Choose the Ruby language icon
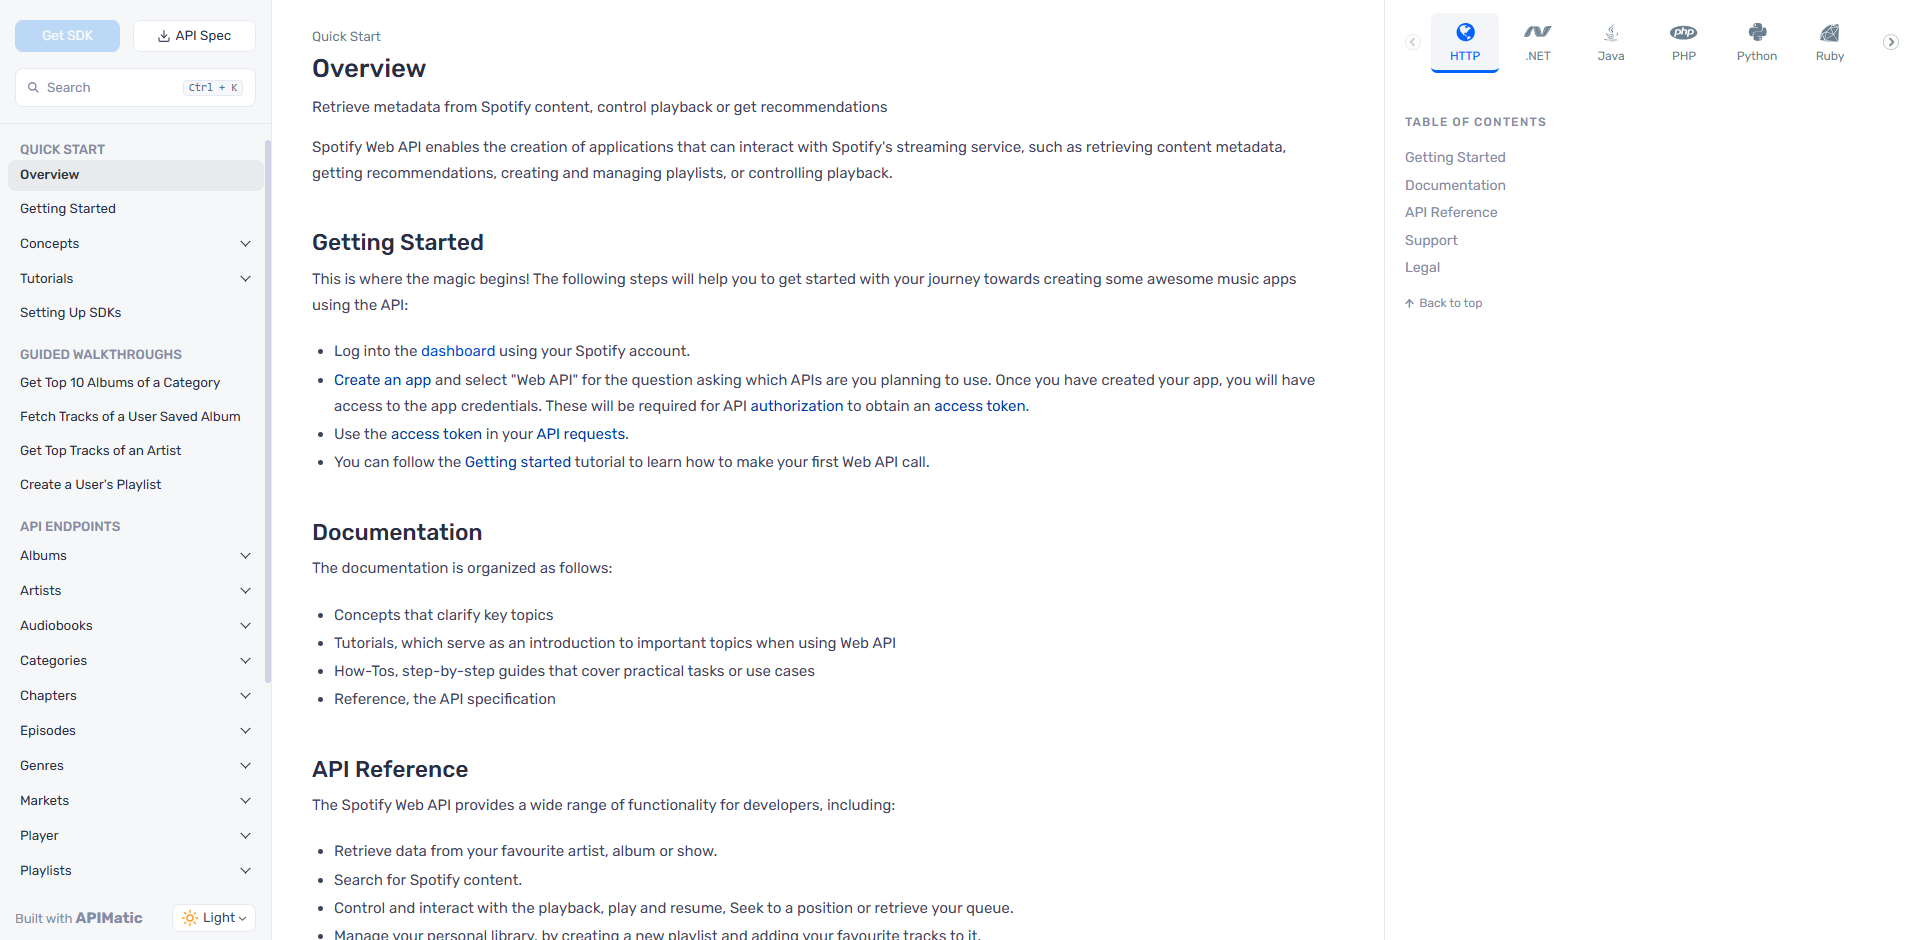 point(1830,33)
